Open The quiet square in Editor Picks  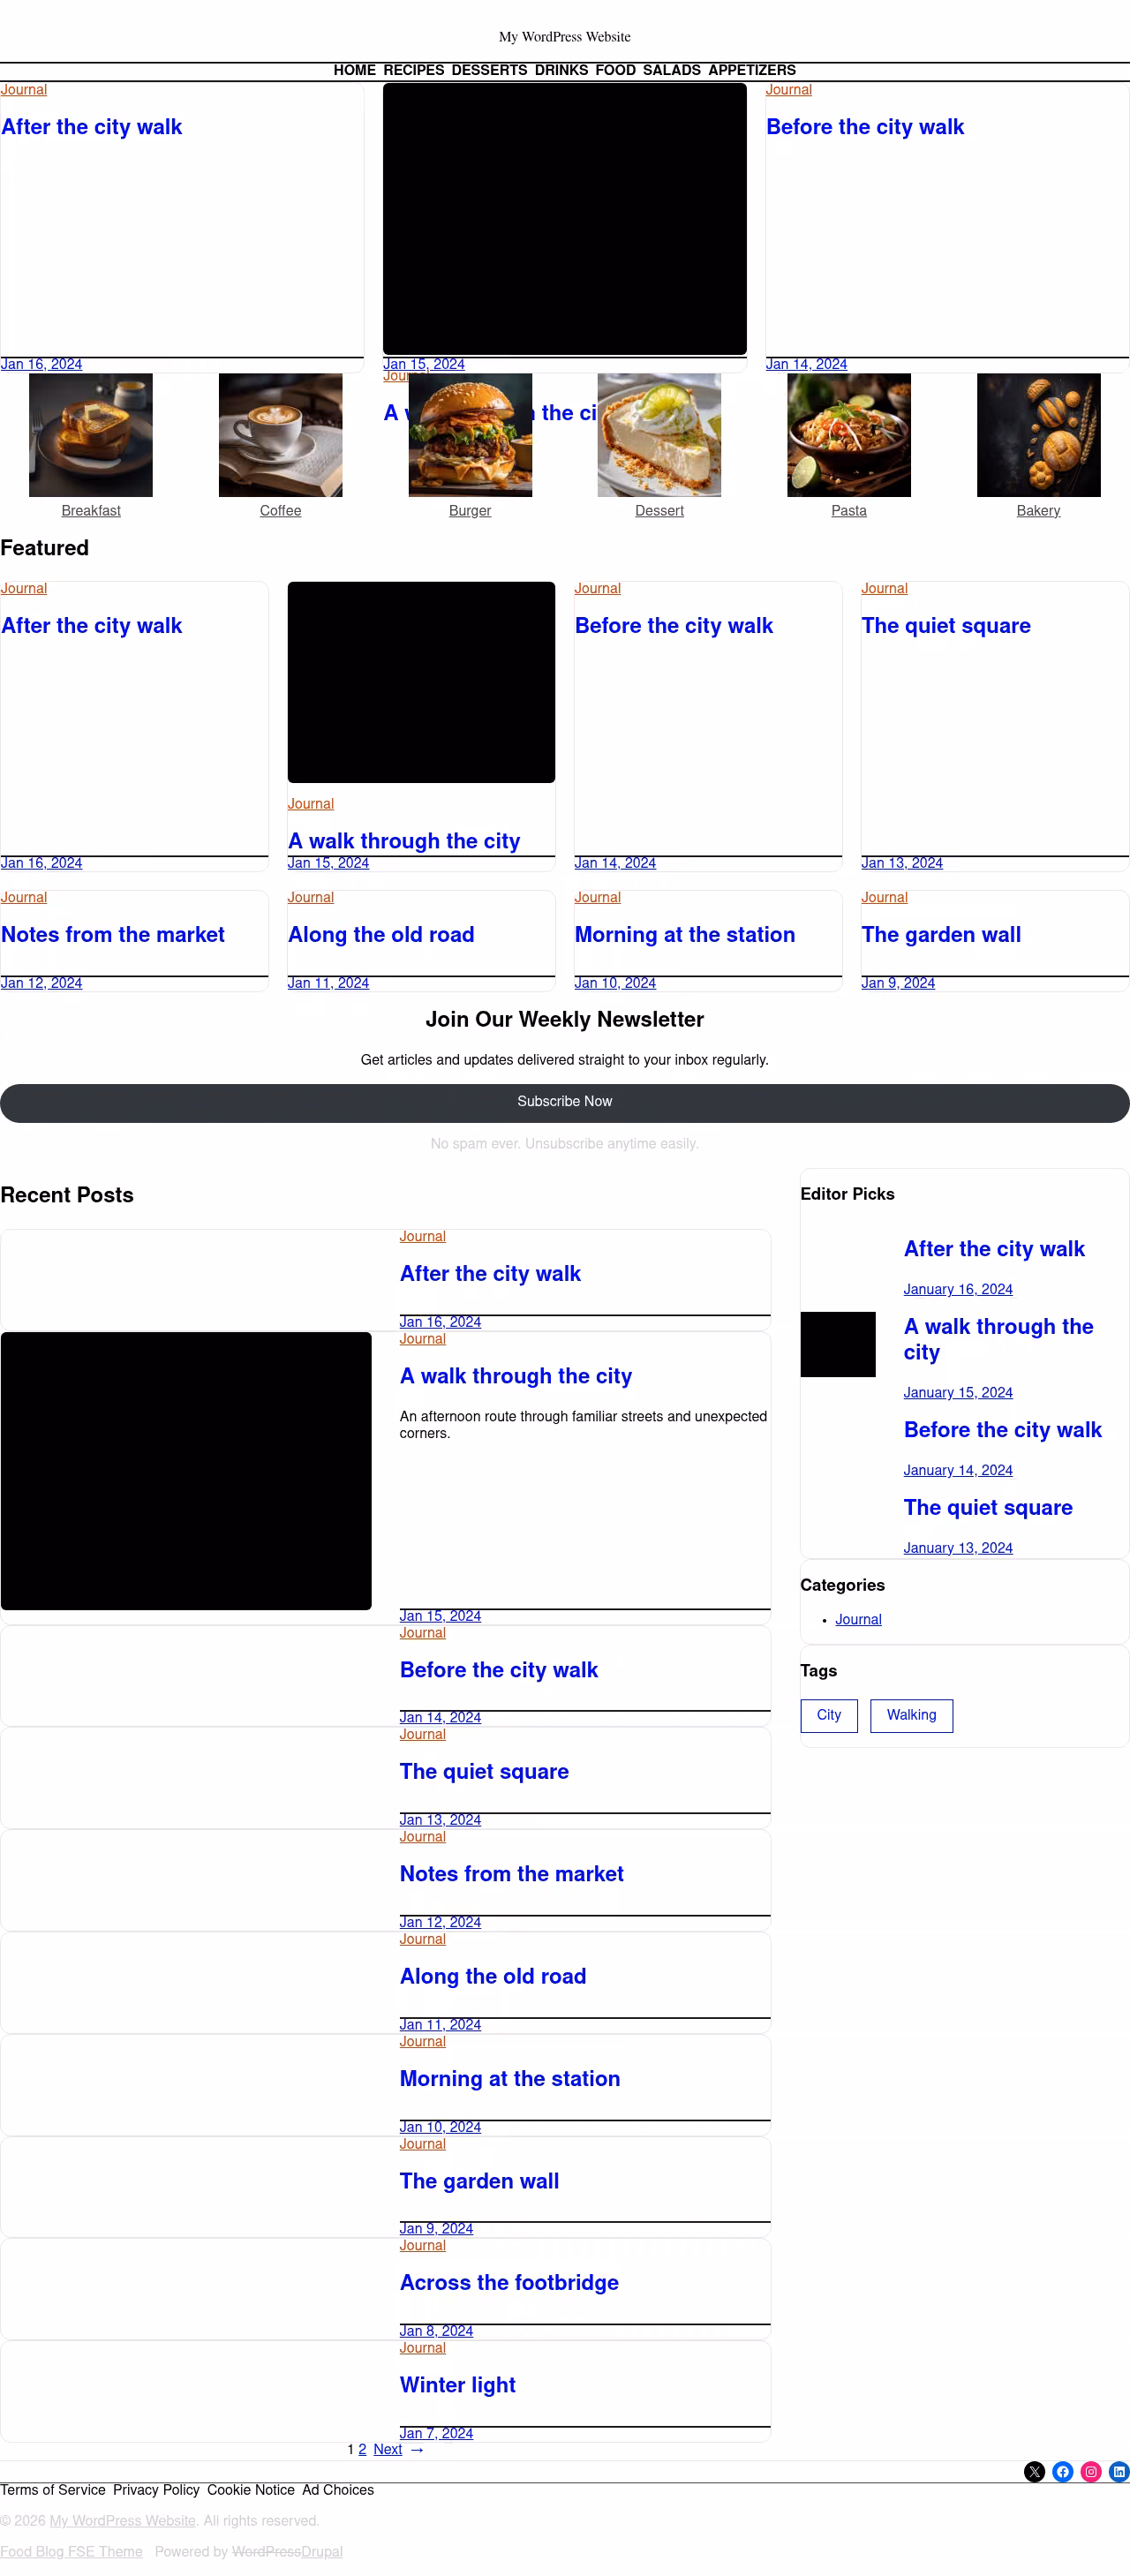(x=988, y=1508)
